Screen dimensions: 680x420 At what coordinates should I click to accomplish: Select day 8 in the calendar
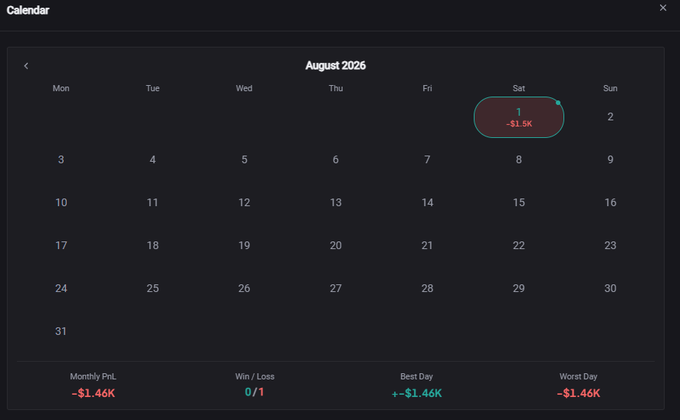click(519, 160)
